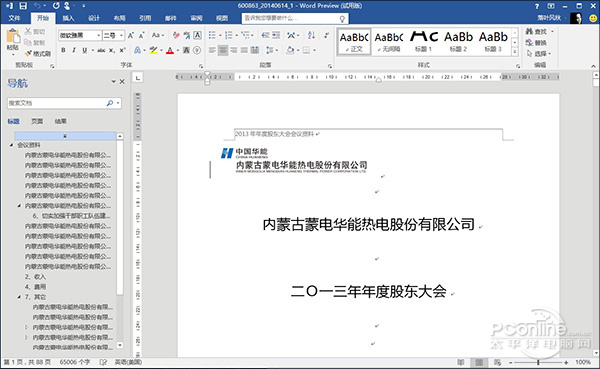Toggle superscript formatting
This screenshot has height=369, width=600.
(122, 50)
